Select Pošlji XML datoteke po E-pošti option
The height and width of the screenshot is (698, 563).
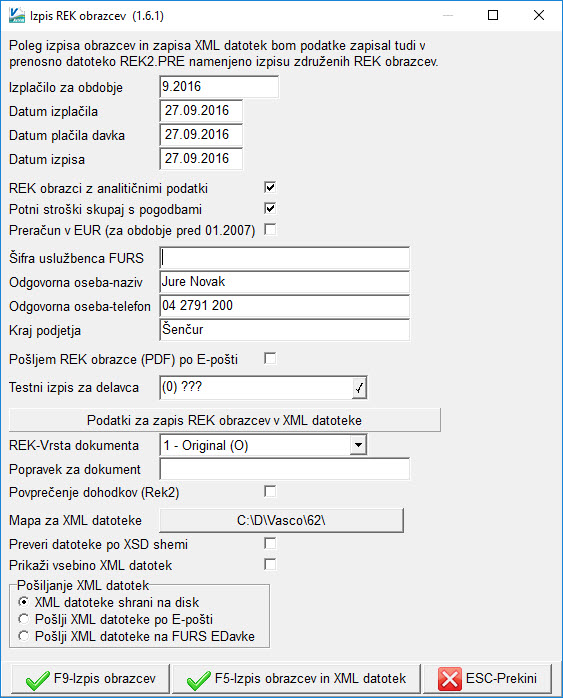[24, 619]
